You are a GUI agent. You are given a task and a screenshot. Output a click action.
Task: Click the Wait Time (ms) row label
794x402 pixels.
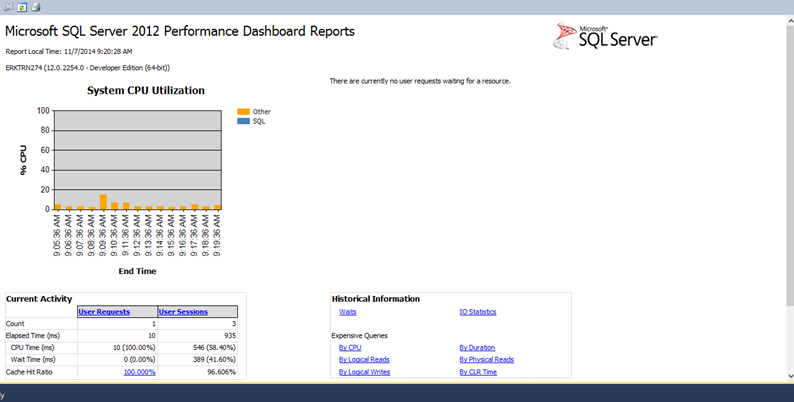(33, 359)
